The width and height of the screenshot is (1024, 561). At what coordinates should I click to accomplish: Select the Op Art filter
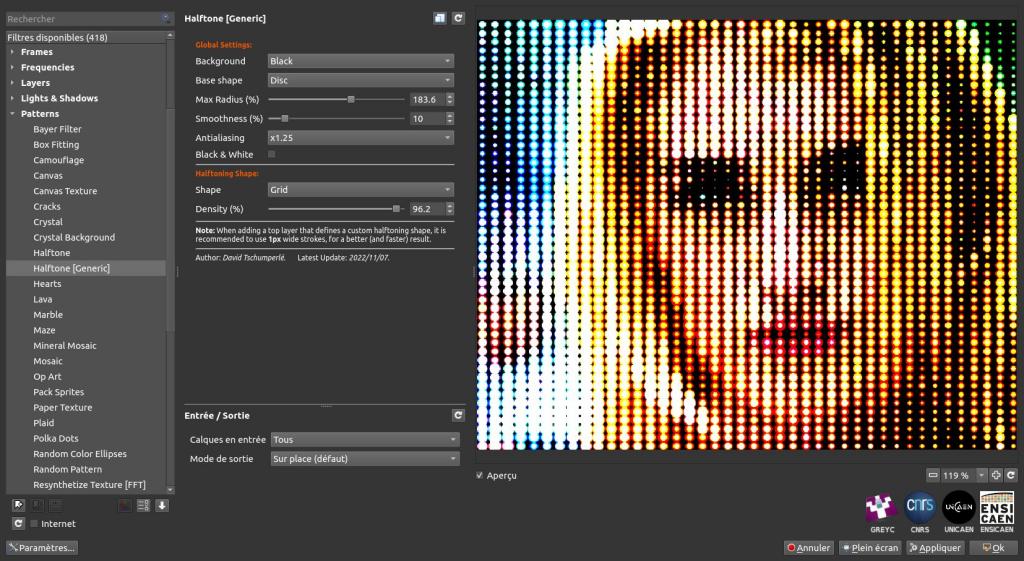point(47,376)
